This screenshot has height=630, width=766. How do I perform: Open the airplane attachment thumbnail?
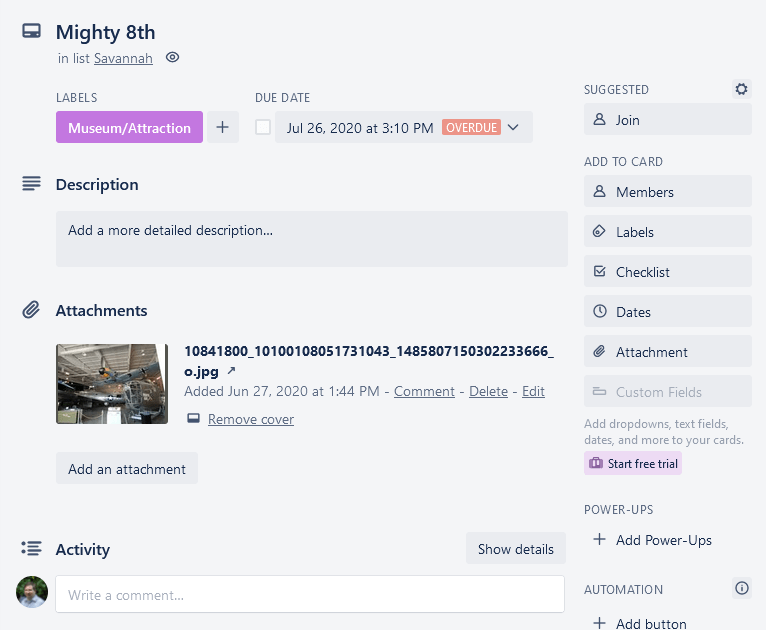[x=112, y=384]
